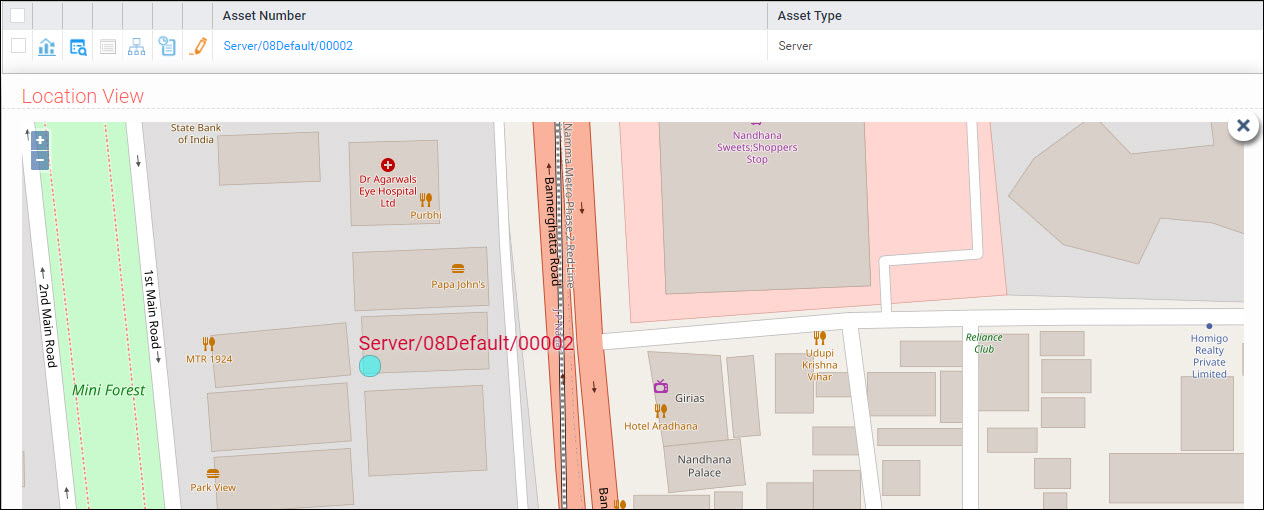Sort by Asset Number column header

(x=265, y=16)
